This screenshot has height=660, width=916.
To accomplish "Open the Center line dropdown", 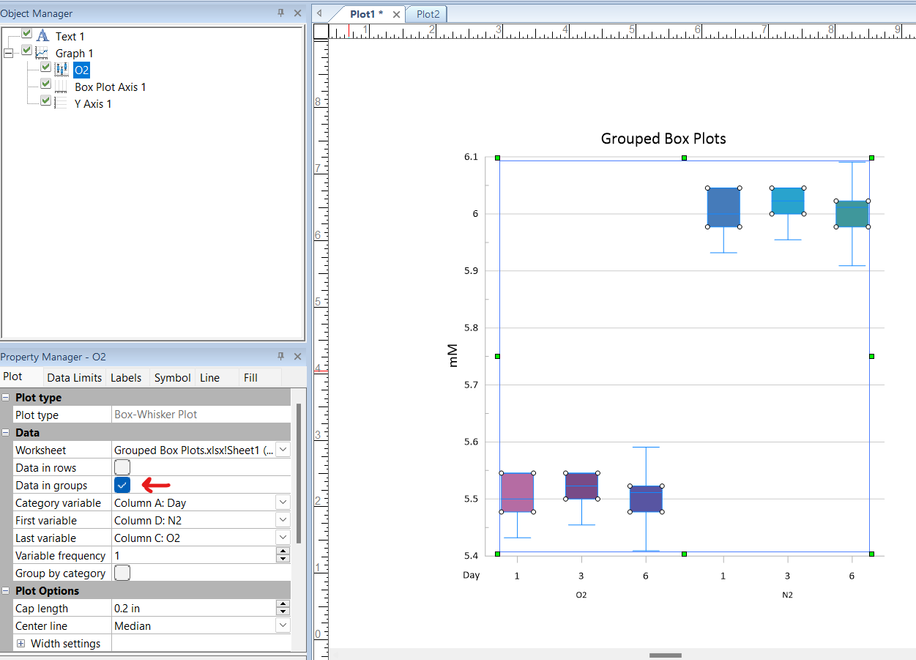I will tap(283, 626).
